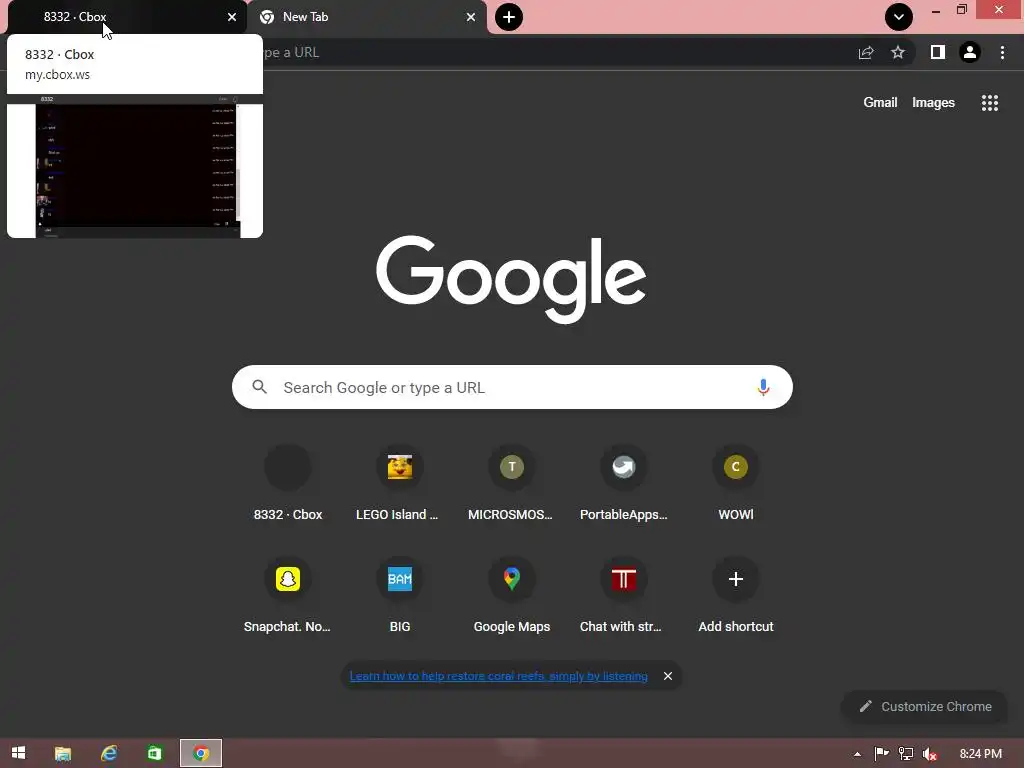This screenshot has height=768, width=1024.
Task: Open the LEGO Island shortcut tile
Action: pos(400,483)
